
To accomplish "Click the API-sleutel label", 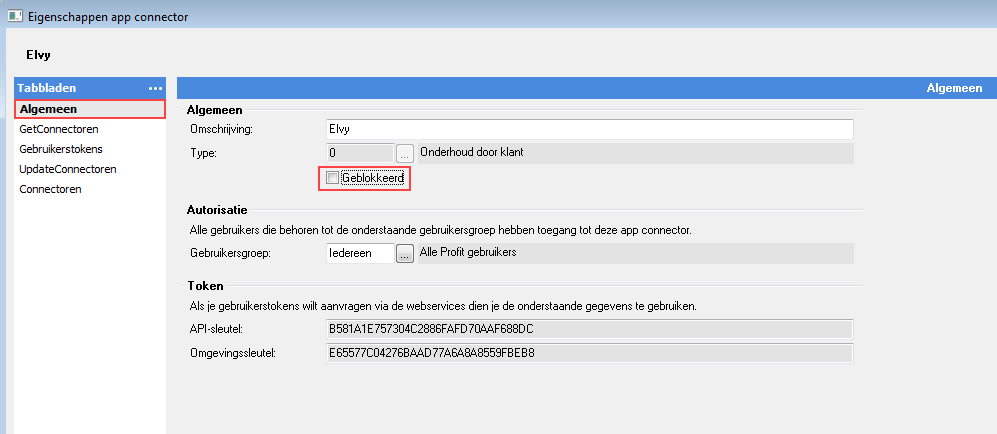I will 217,330.
